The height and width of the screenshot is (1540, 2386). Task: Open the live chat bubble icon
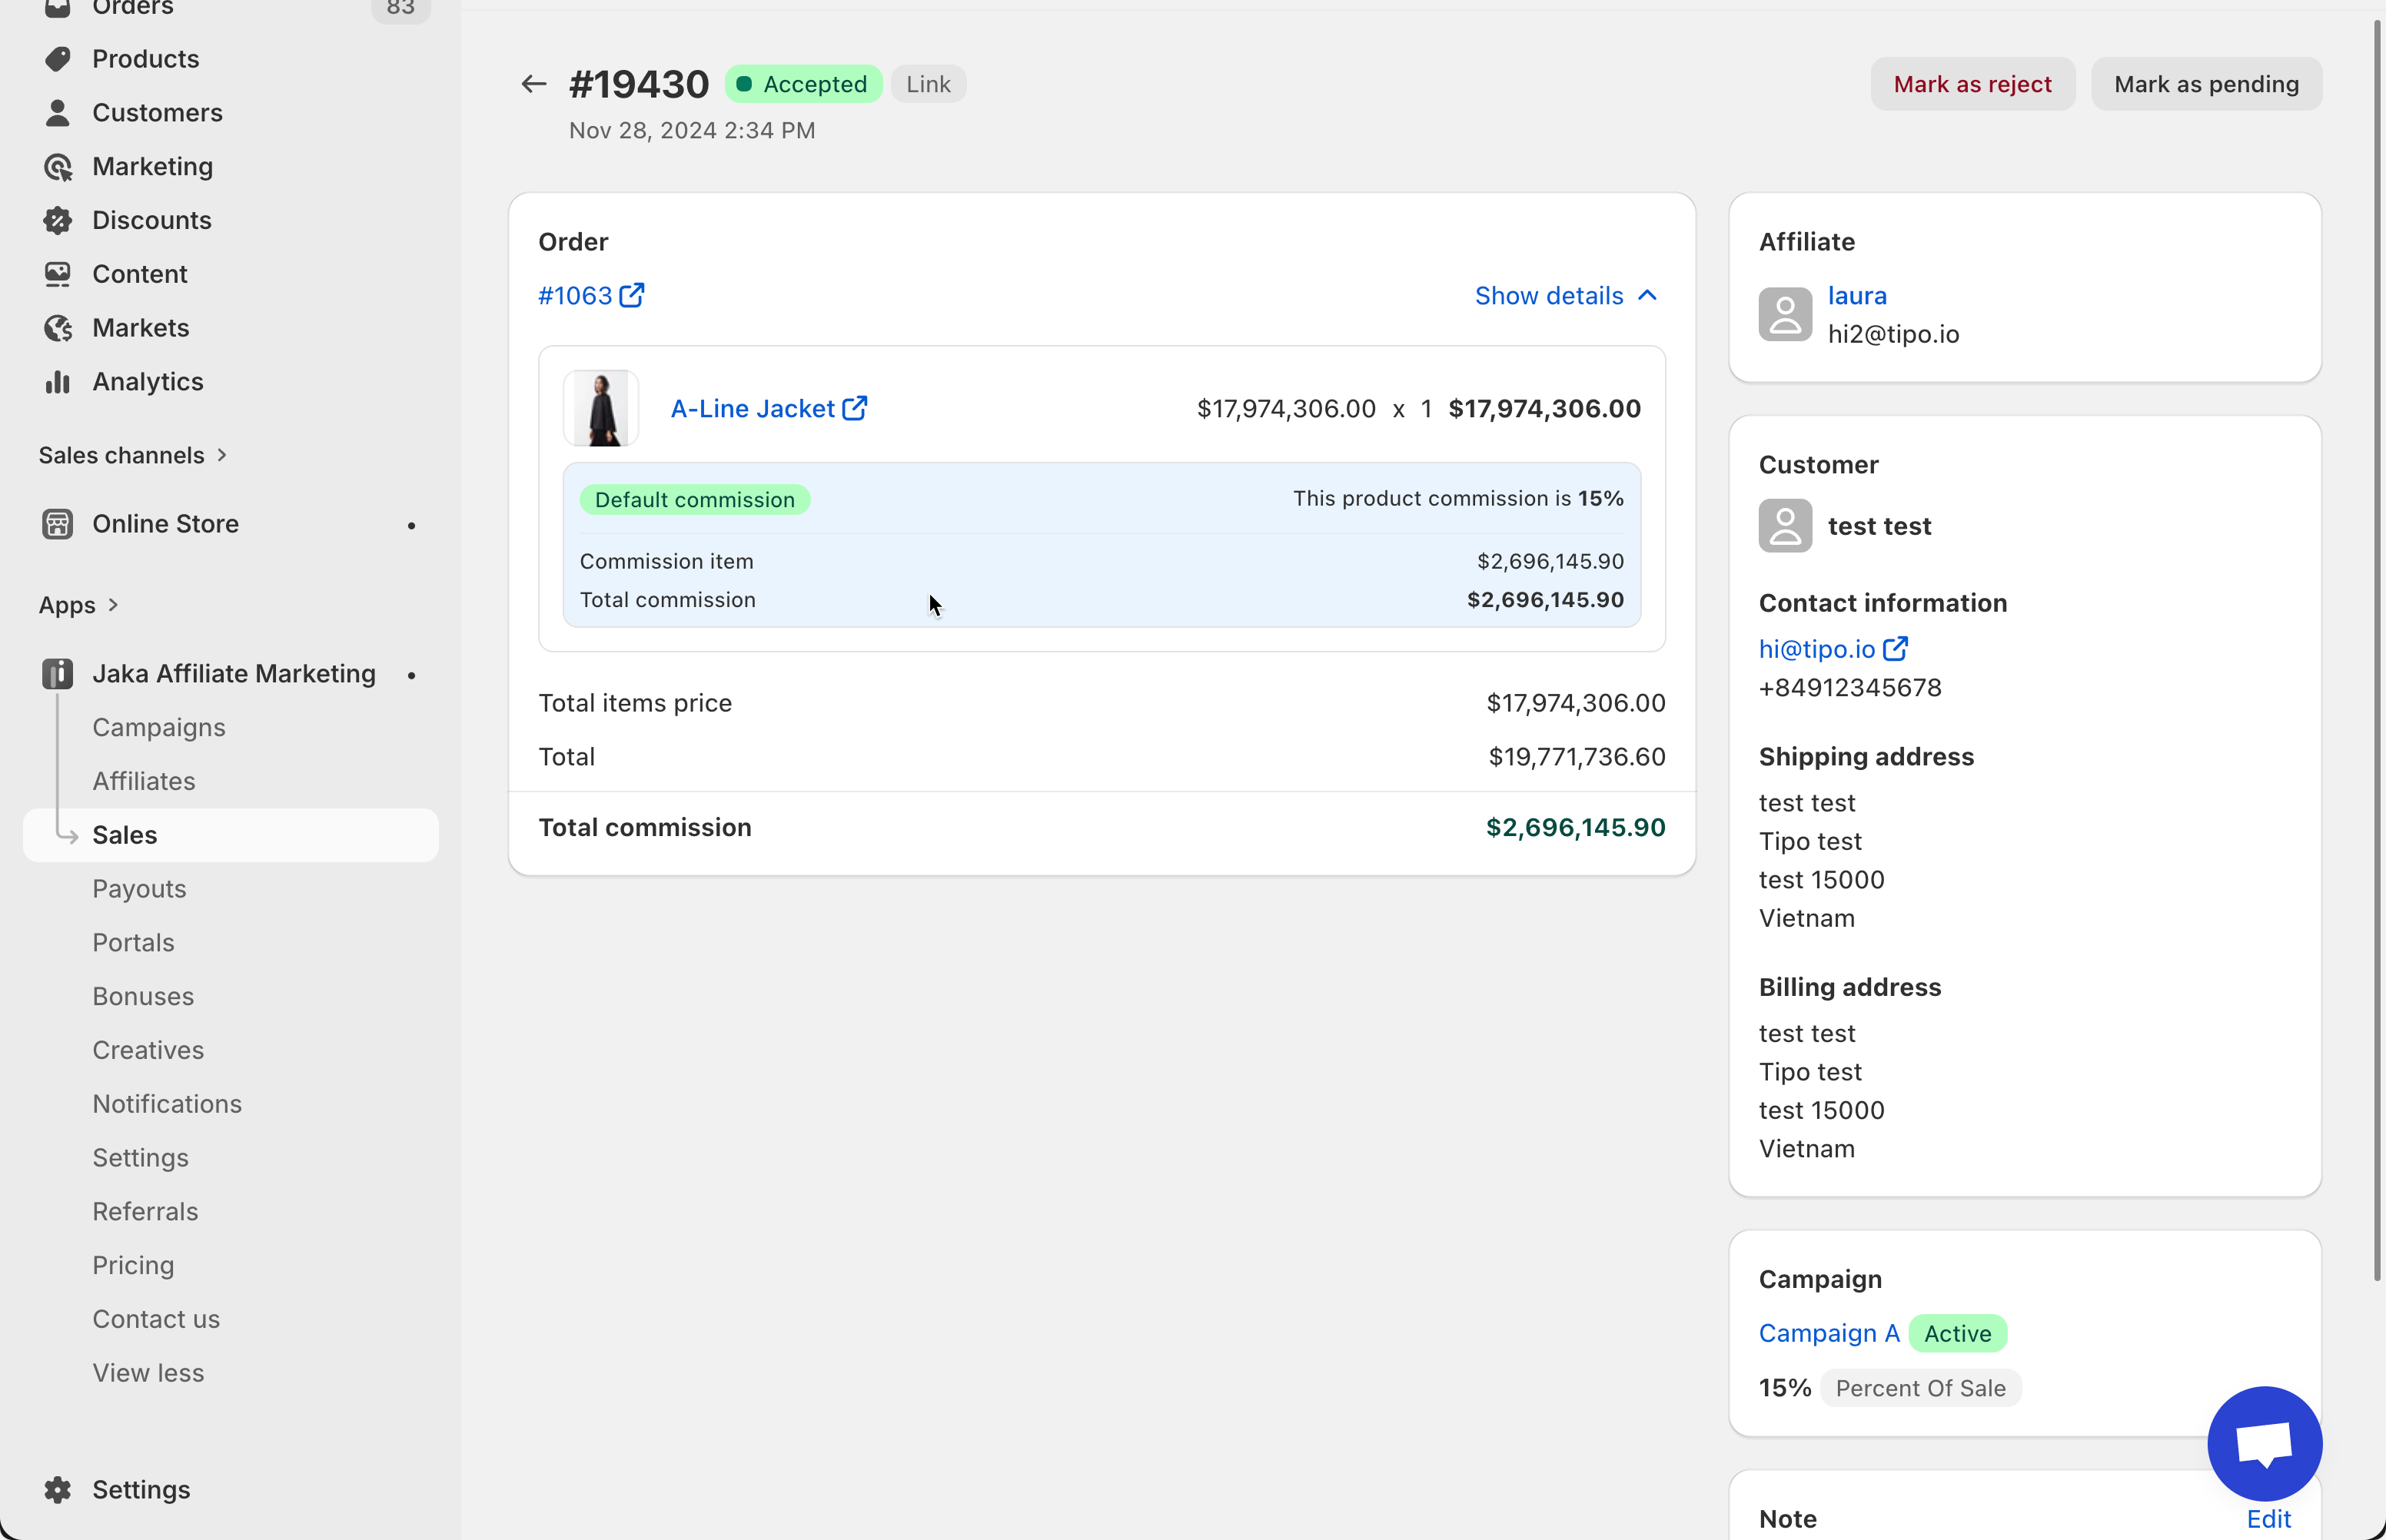[x=2264, y=1443]
